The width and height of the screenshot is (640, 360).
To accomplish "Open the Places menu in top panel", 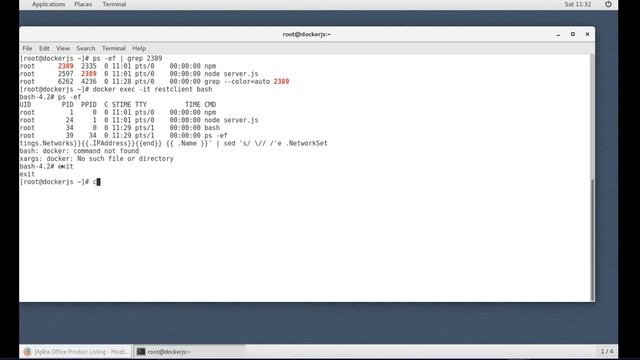I will [x=83, y=4].
